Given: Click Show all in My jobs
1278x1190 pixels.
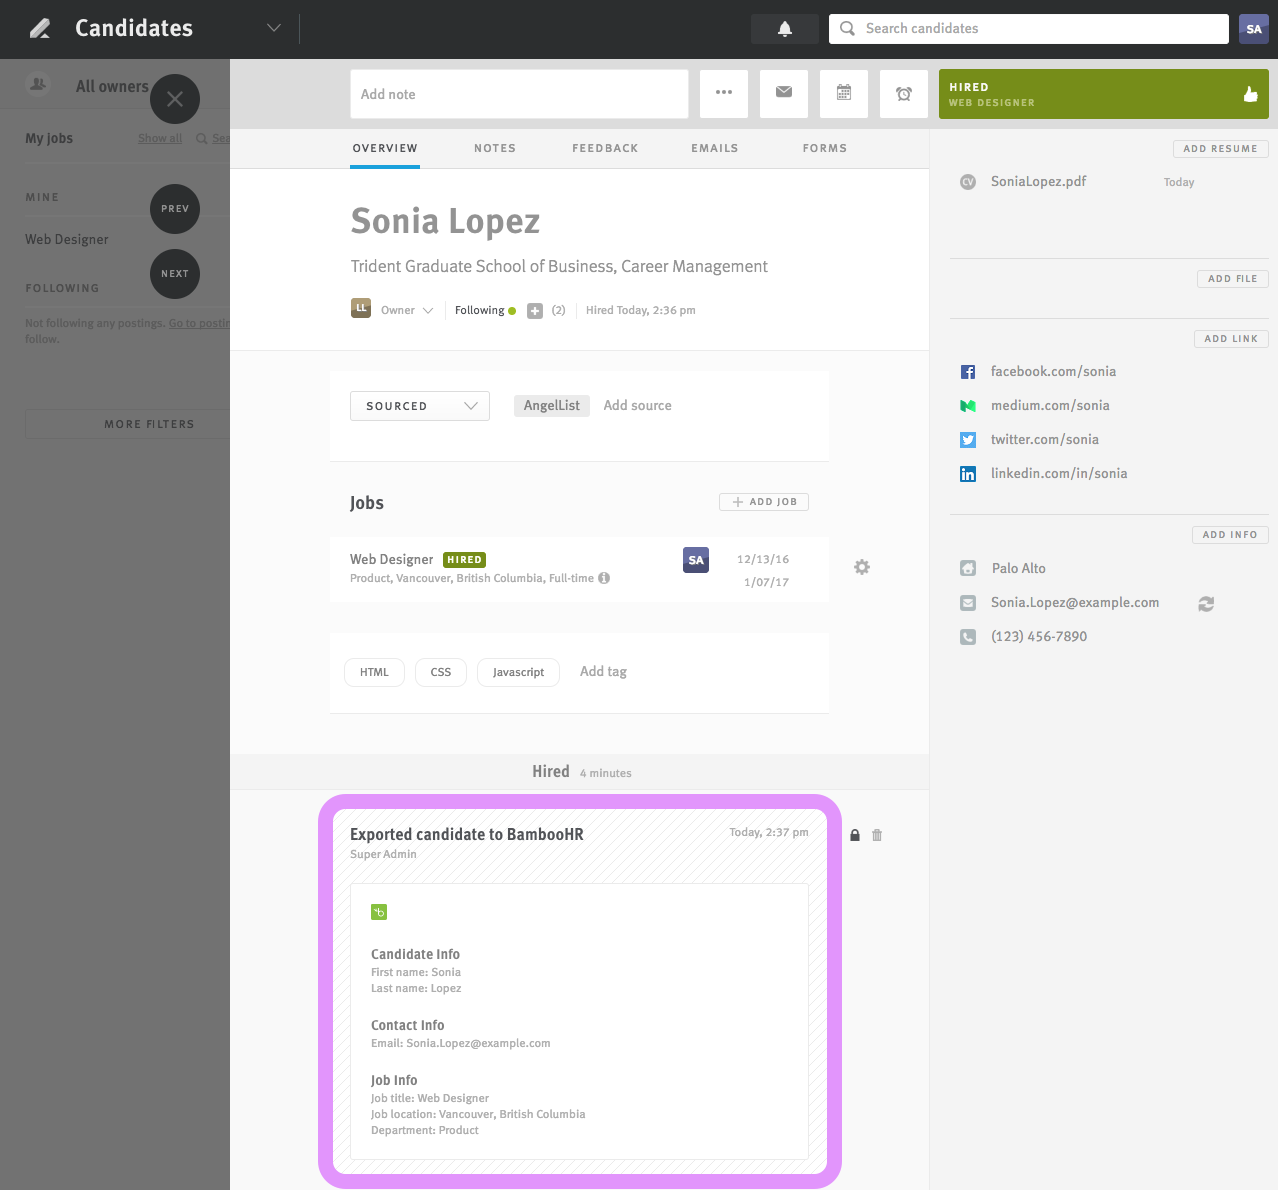Looking at the screenshot, I should (160, 139).
